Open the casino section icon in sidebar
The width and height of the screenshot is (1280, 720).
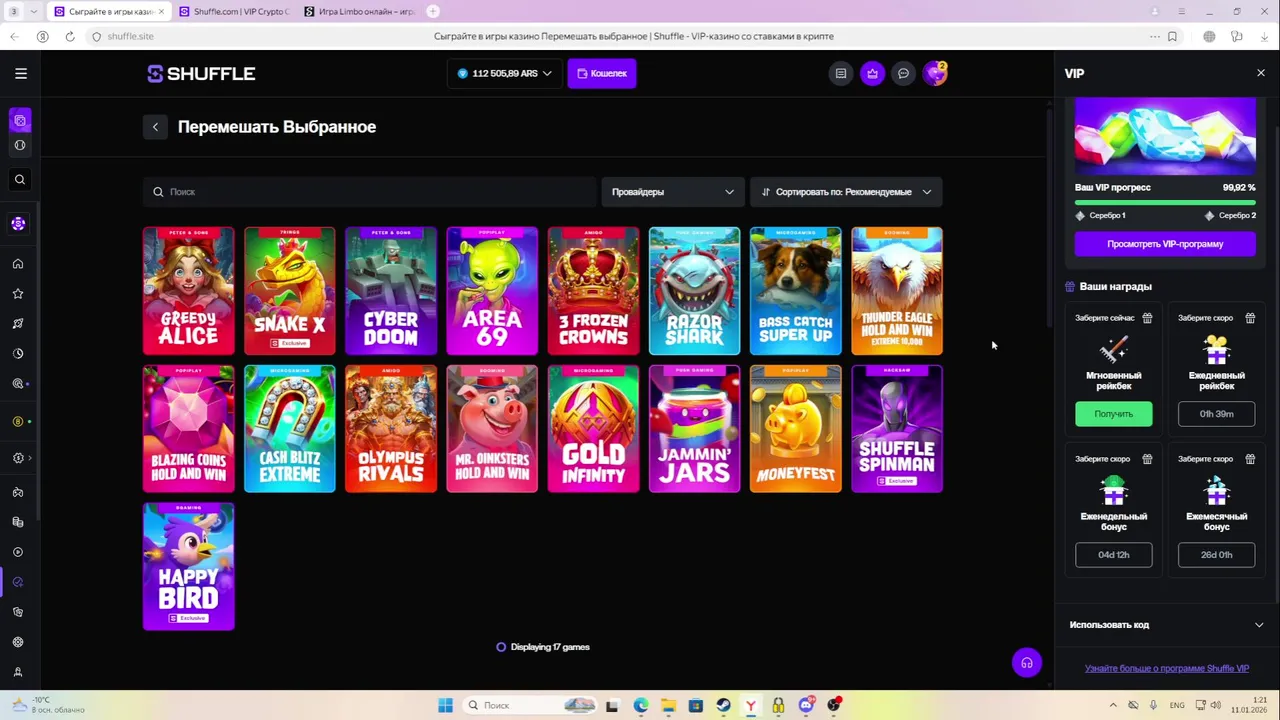[x=20, y=121]
